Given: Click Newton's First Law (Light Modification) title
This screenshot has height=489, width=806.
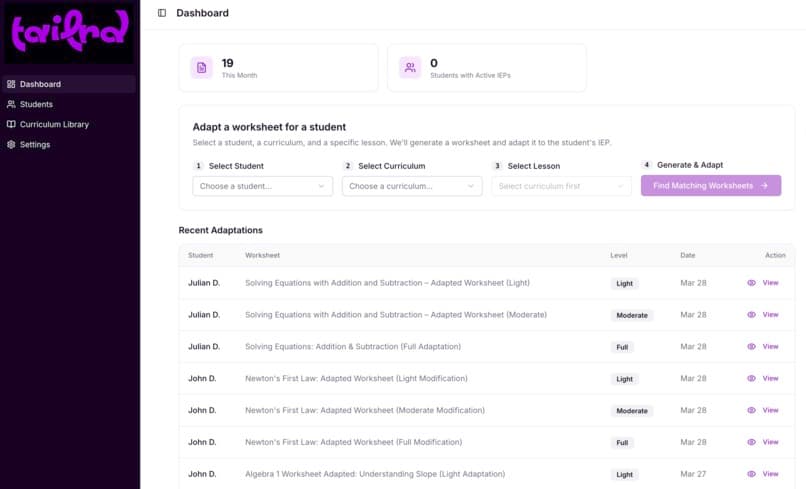Looking at the screenshot, I should pyautogui.click(x=356, y=378).
